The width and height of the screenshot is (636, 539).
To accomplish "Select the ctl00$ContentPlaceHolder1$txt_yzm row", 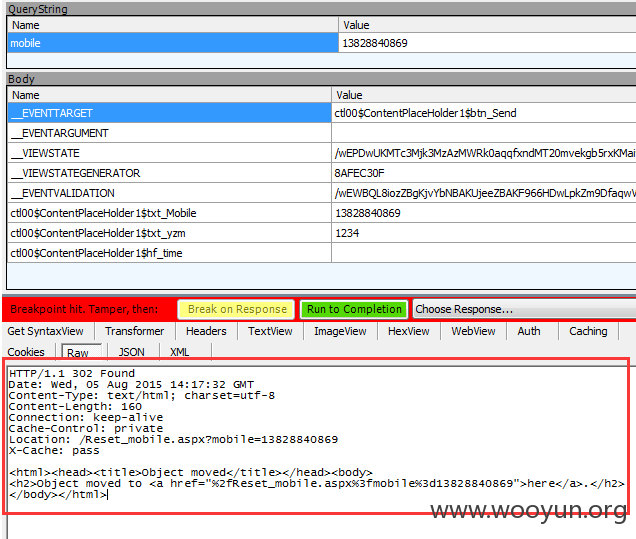I will 170,233.
